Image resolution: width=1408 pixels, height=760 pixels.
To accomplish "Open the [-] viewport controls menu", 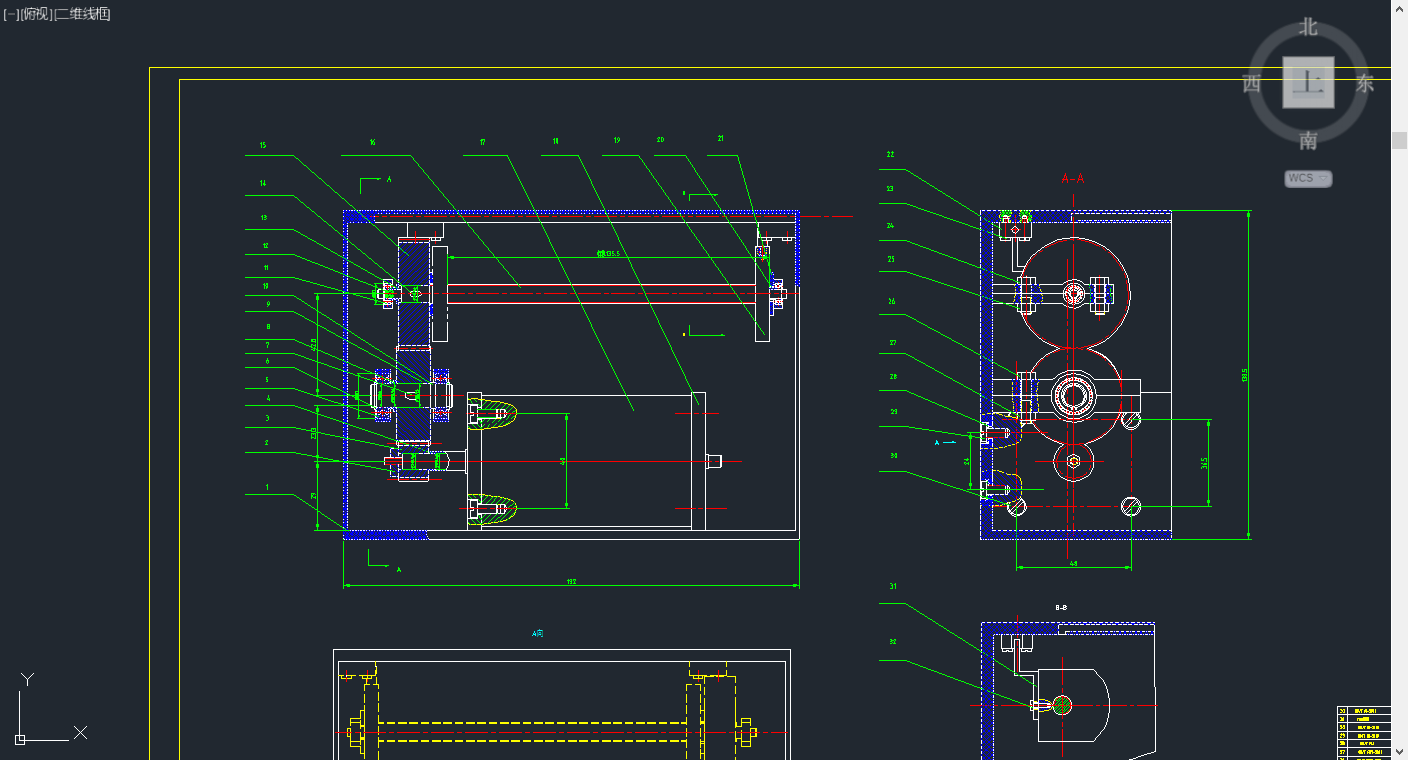I will point(11,14).
